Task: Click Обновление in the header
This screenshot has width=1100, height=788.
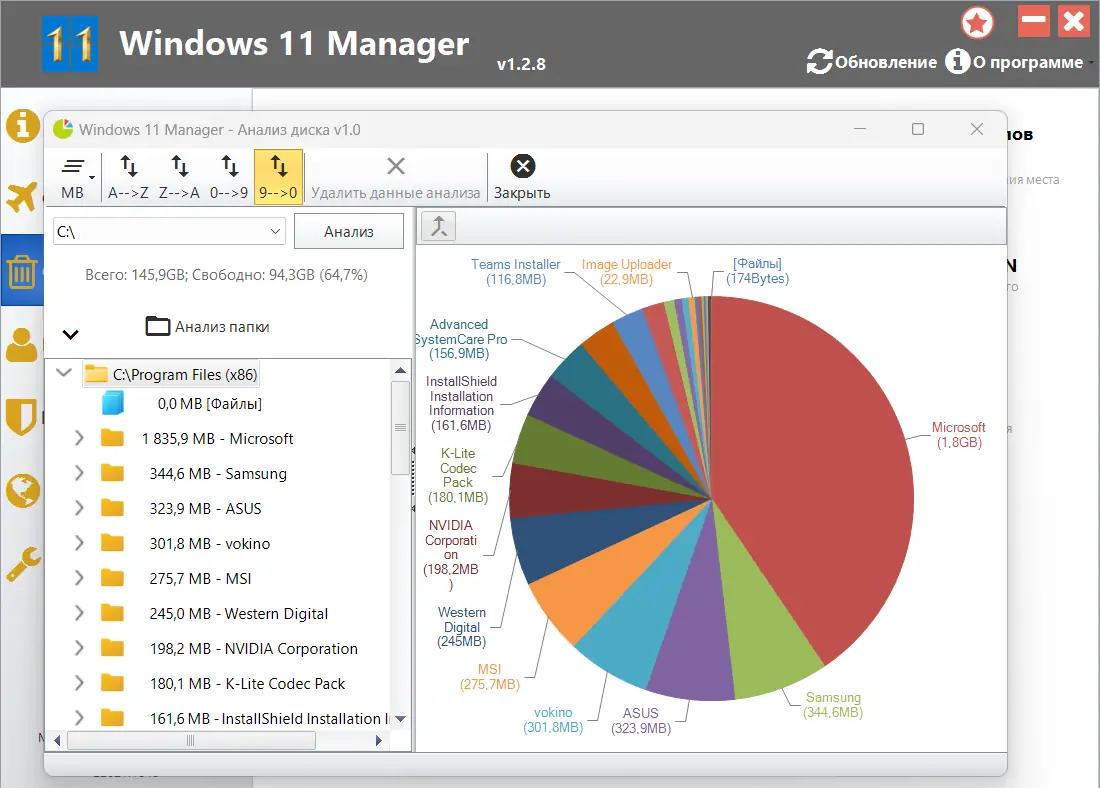Action: (872, 62)
